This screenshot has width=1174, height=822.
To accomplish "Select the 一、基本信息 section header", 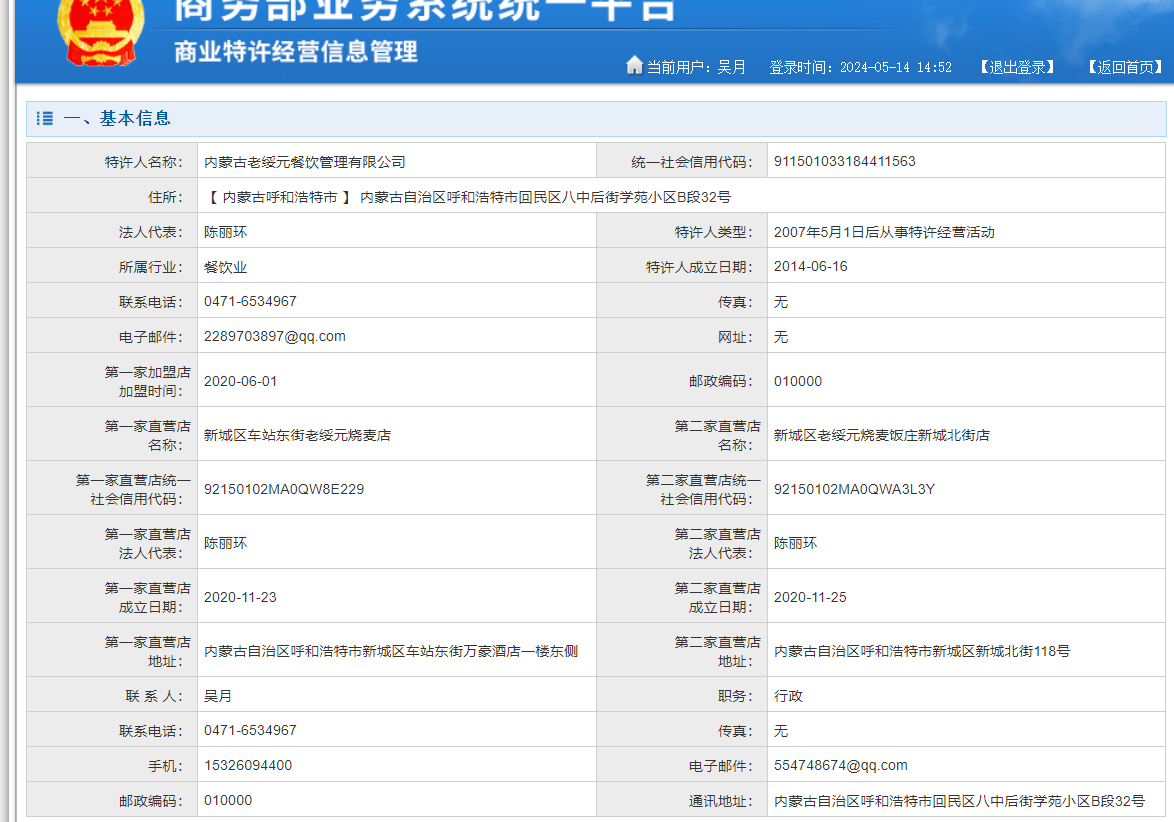I will (117, 119).
